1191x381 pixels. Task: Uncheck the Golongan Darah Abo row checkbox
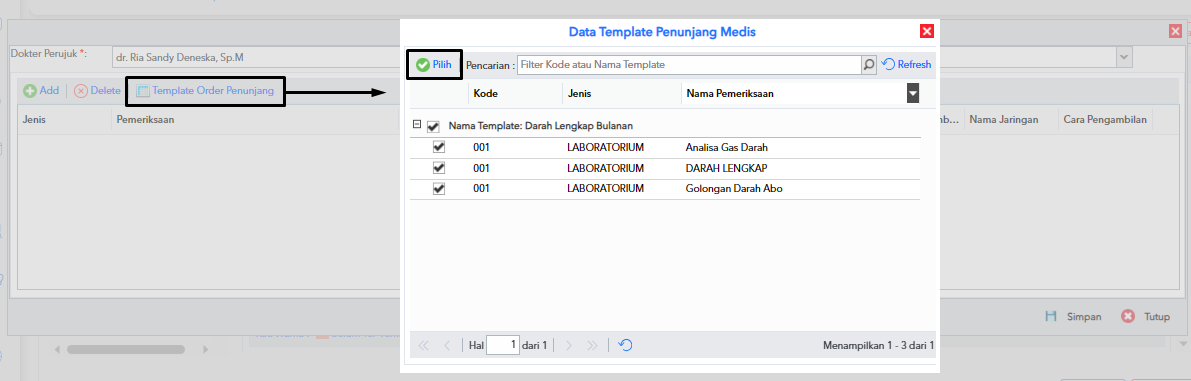(x=438, y=188)
